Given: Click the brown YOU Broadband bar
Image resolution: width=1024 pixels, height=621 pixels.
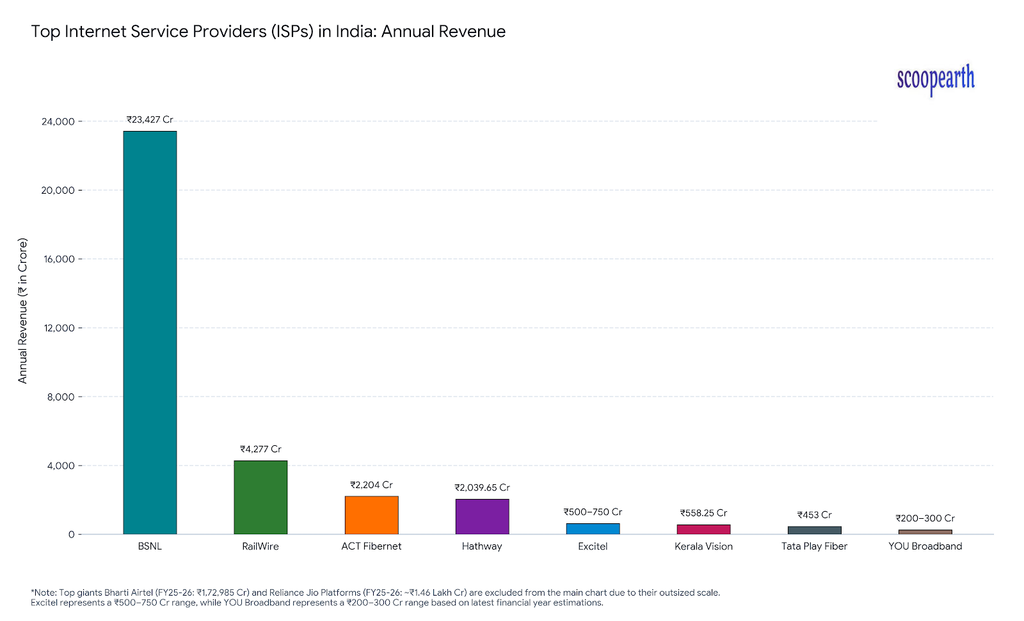Looking at the screenshot, I should pyautogui.click(x=925, y=532).
